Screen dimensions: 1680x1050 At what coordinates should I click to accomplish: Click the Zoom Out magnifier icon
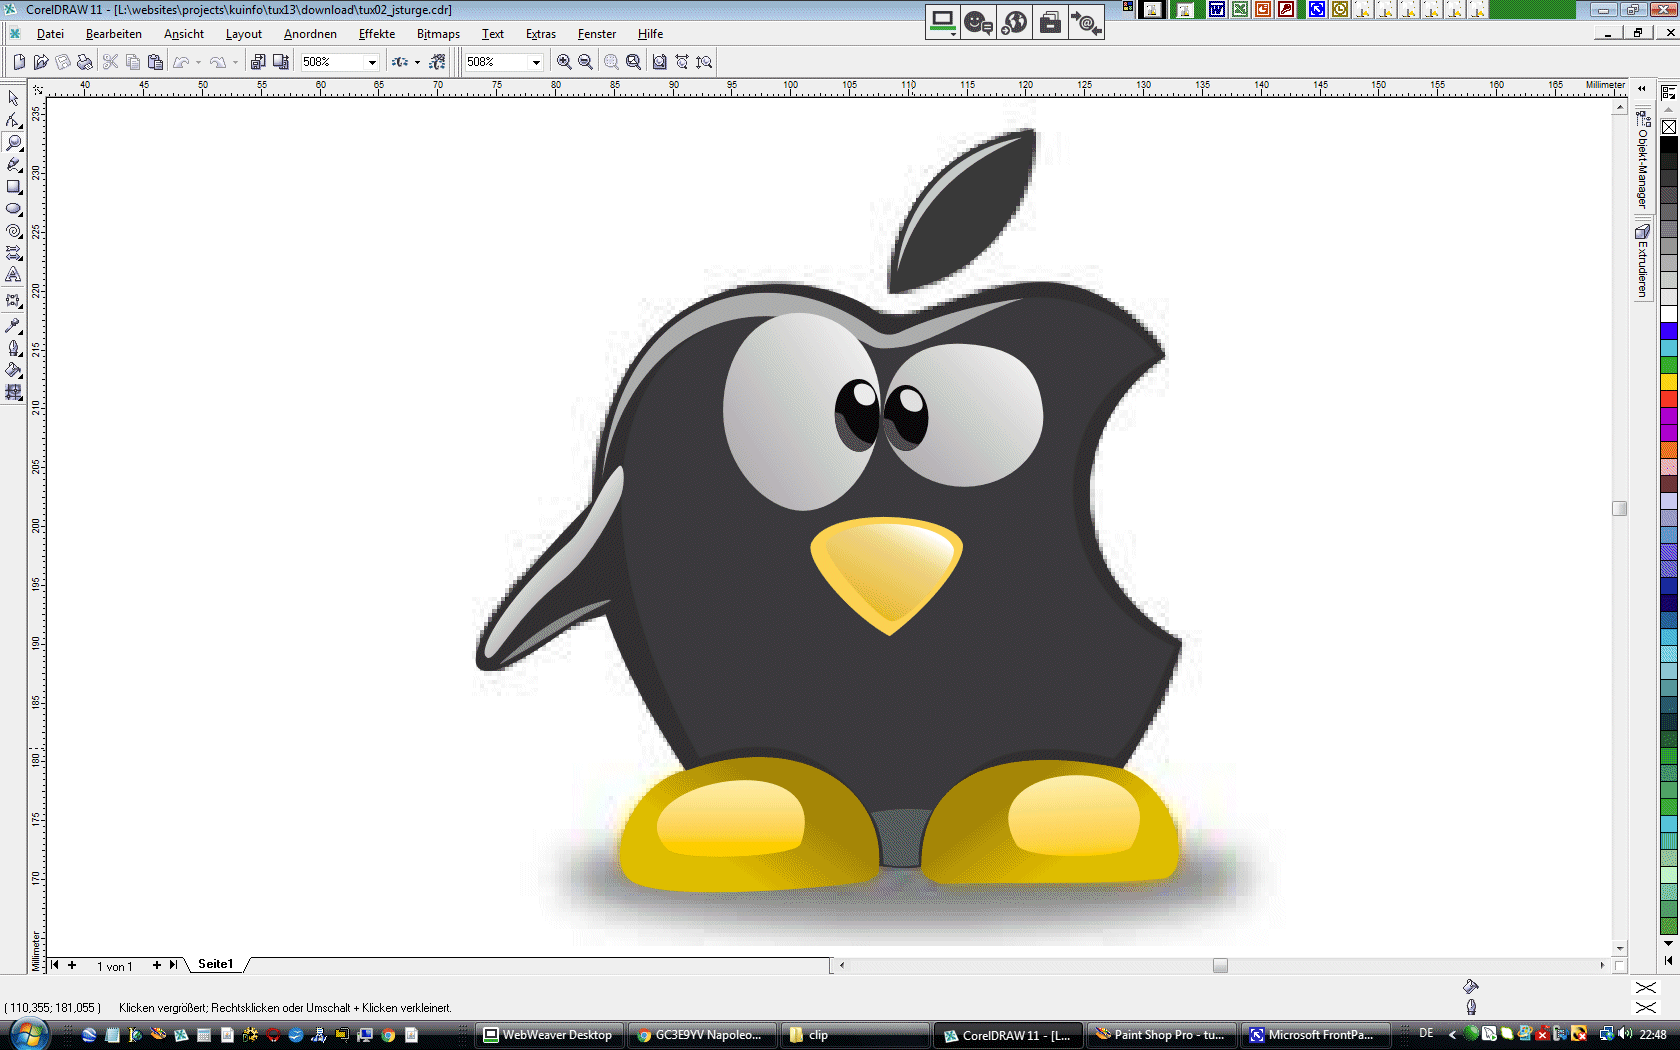point(586,62)
